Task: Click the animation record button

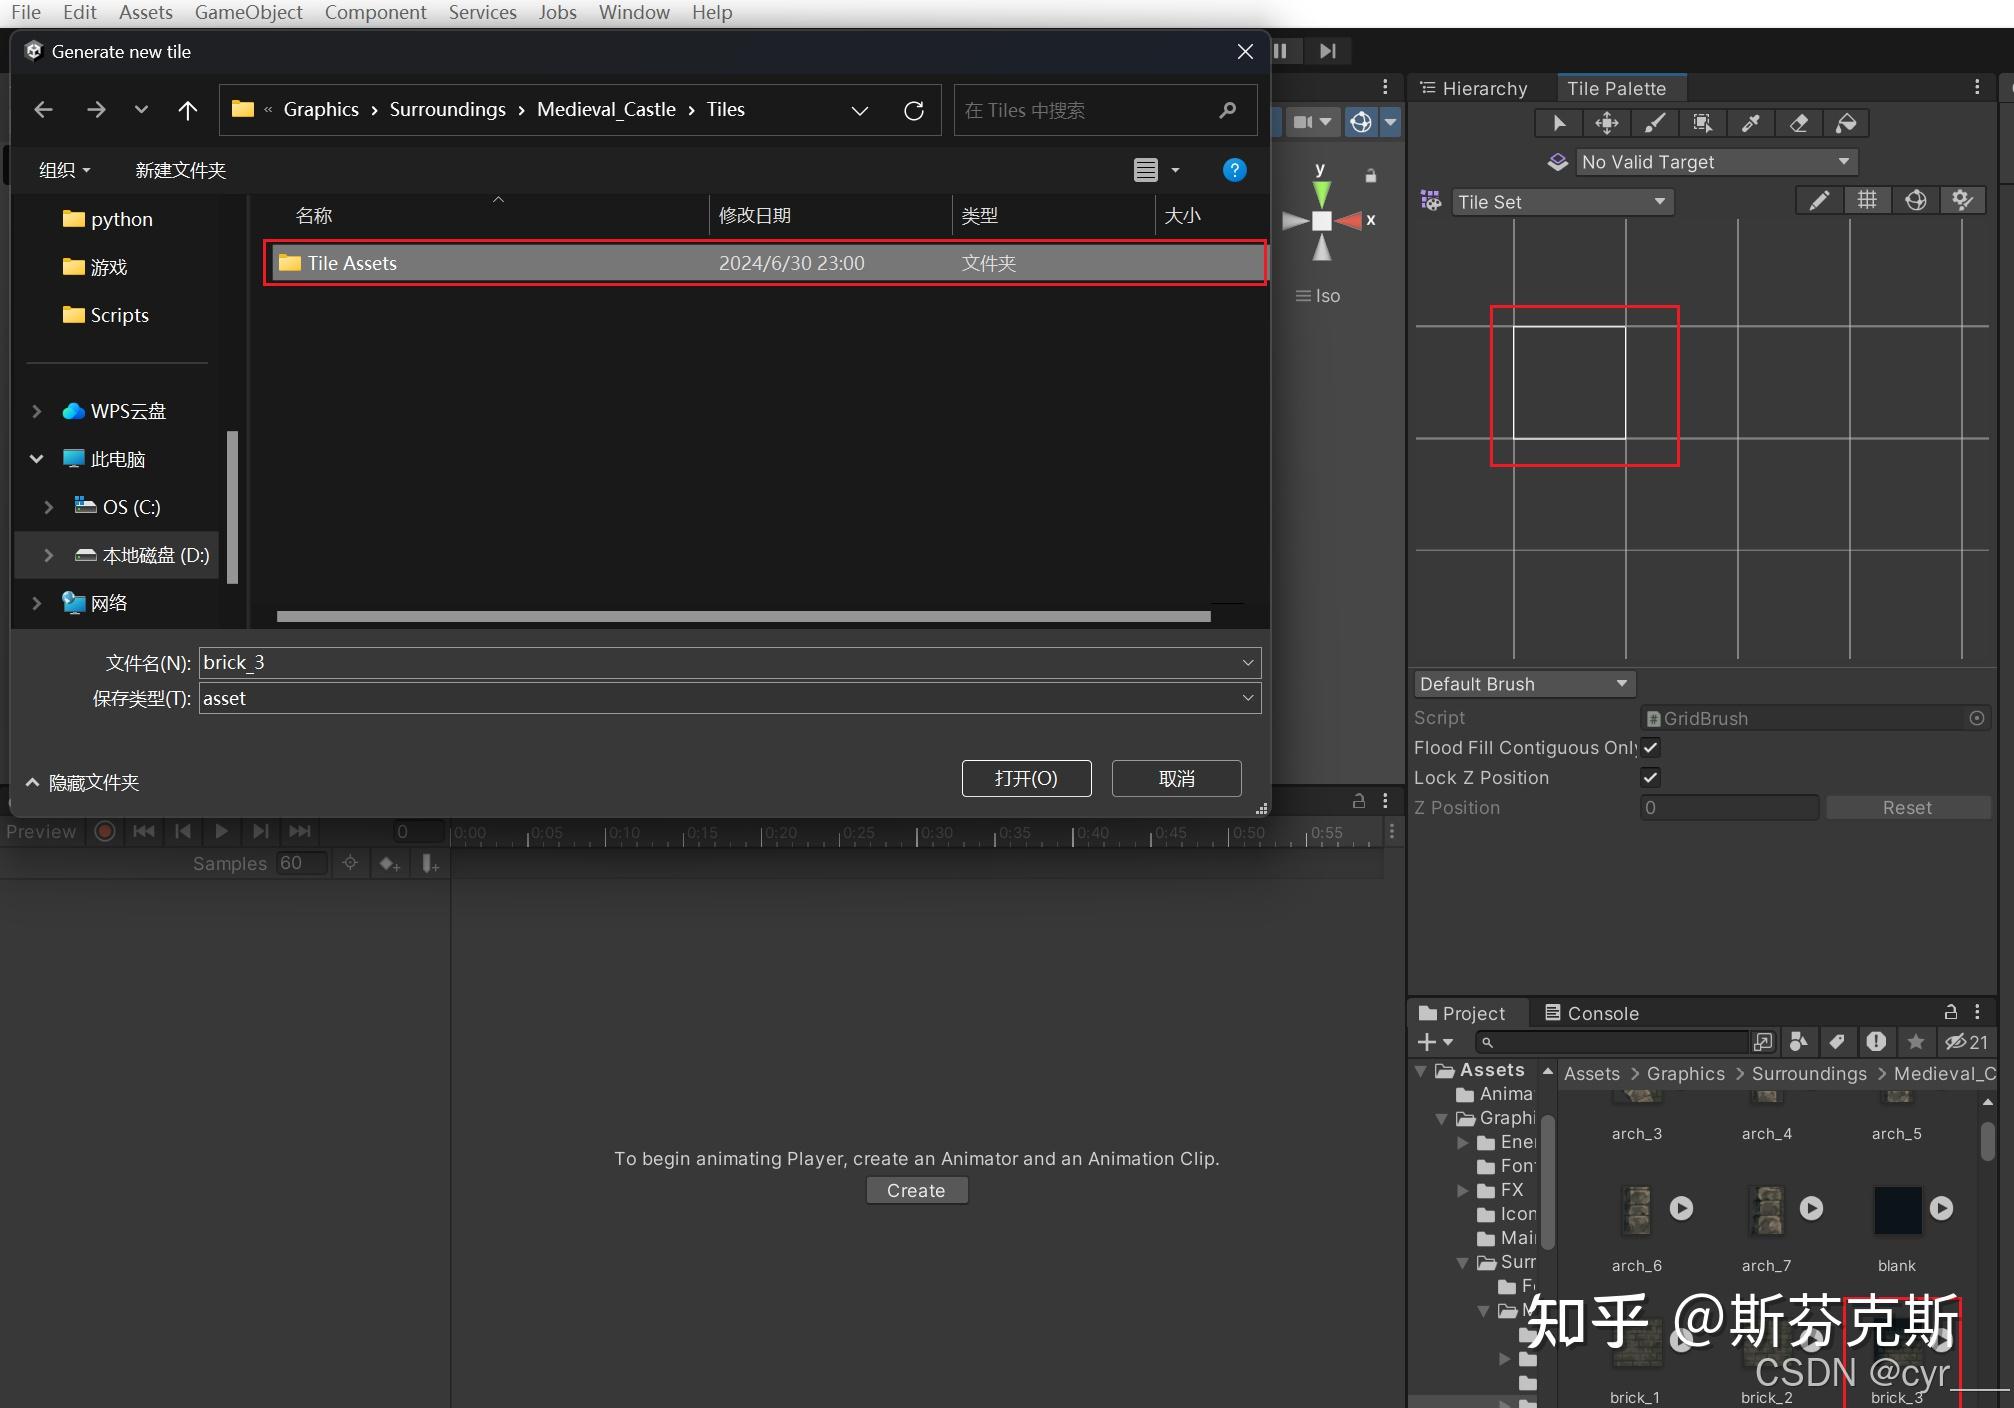Action: pos(104,832)
